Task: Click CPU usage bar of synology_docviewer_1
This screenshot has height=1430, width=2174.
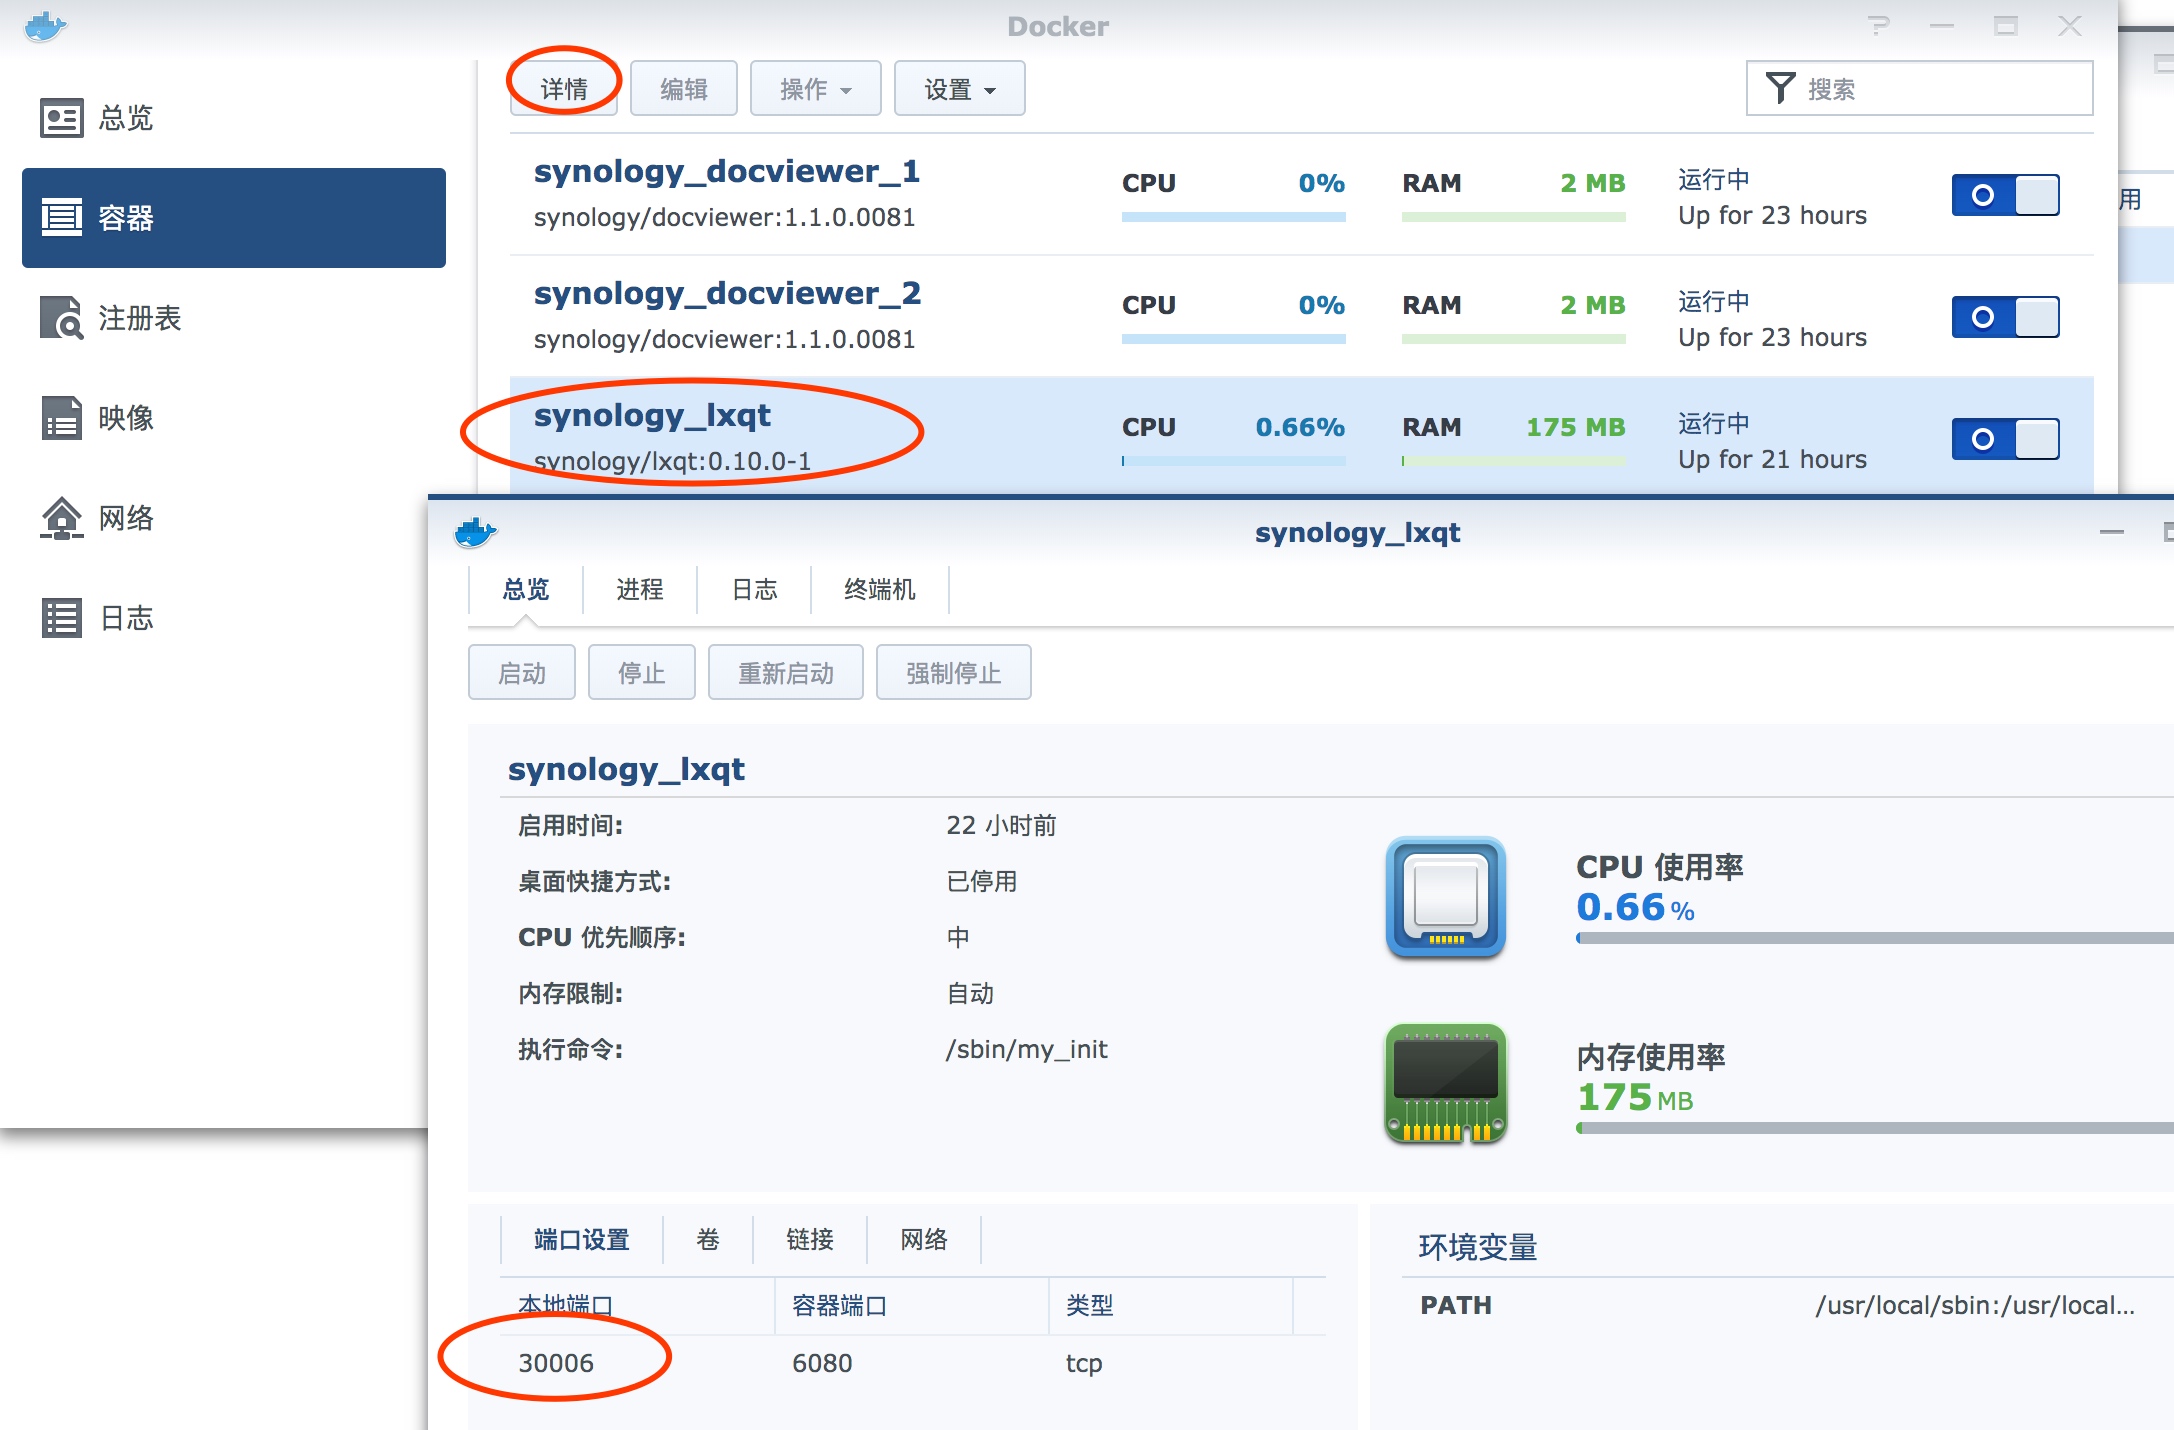Action: click(x=1234, y=216)
